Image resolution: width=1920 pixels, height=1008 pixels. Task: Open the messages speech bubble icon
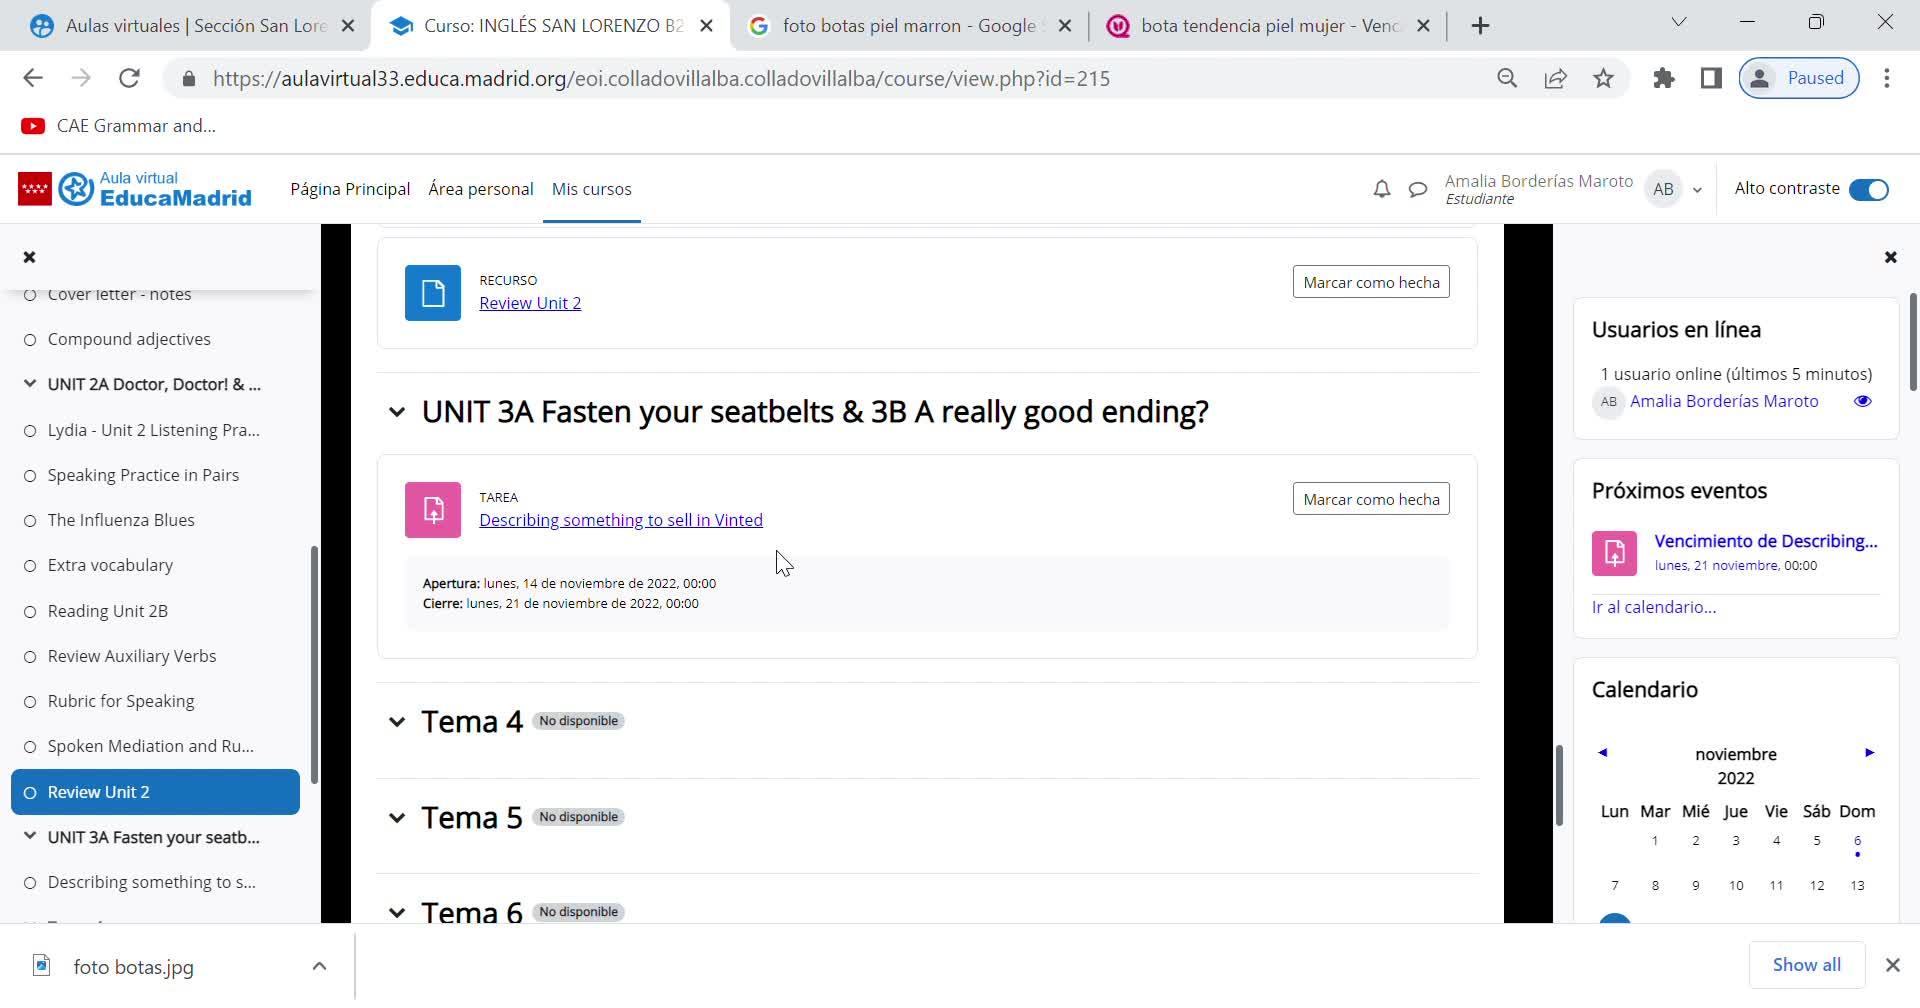tap(1417, 189)
